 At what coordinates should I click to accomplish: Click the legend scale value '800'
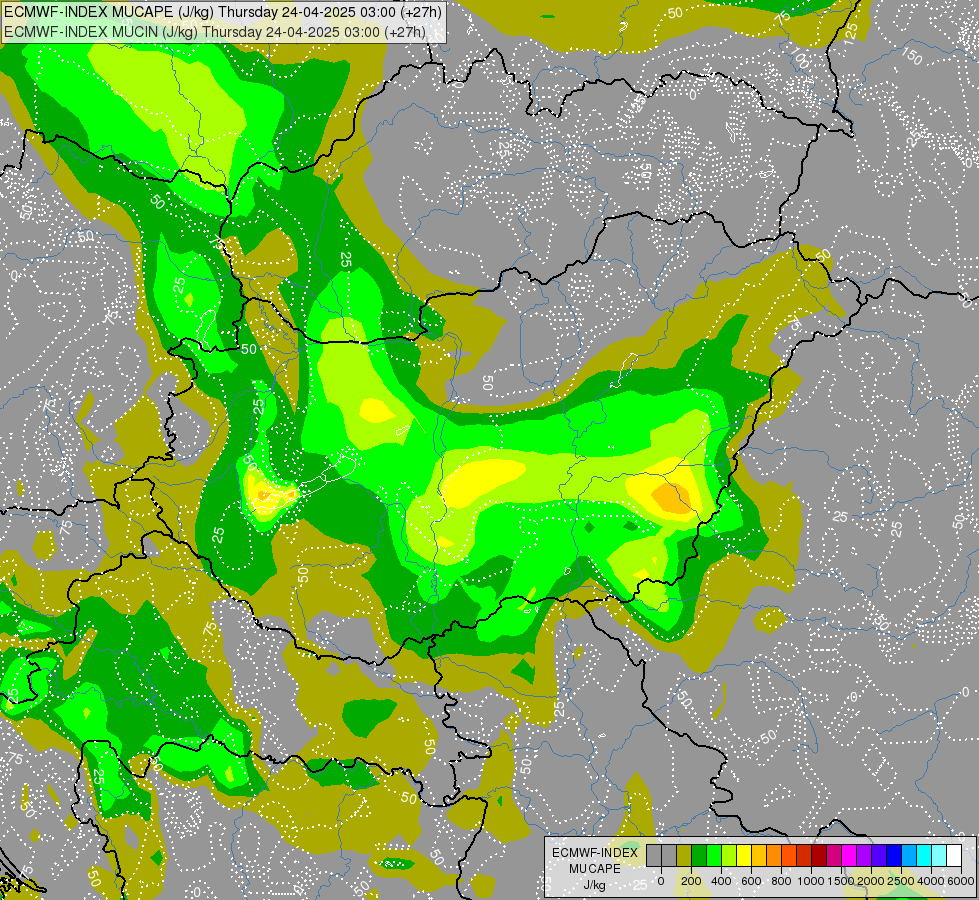click(781, 881)
